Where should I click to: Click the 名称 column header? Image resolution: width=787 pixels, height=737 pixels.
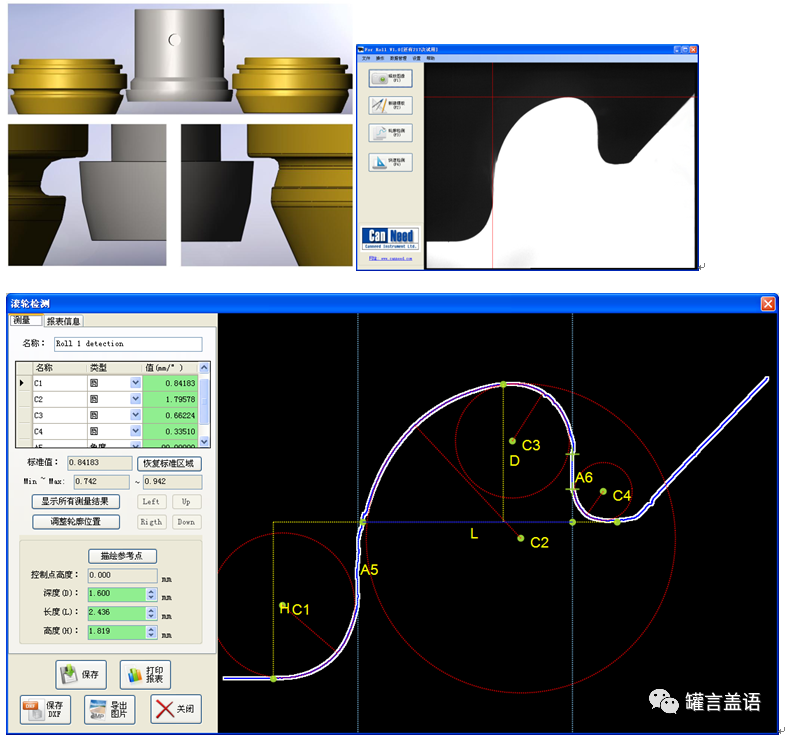60,368
